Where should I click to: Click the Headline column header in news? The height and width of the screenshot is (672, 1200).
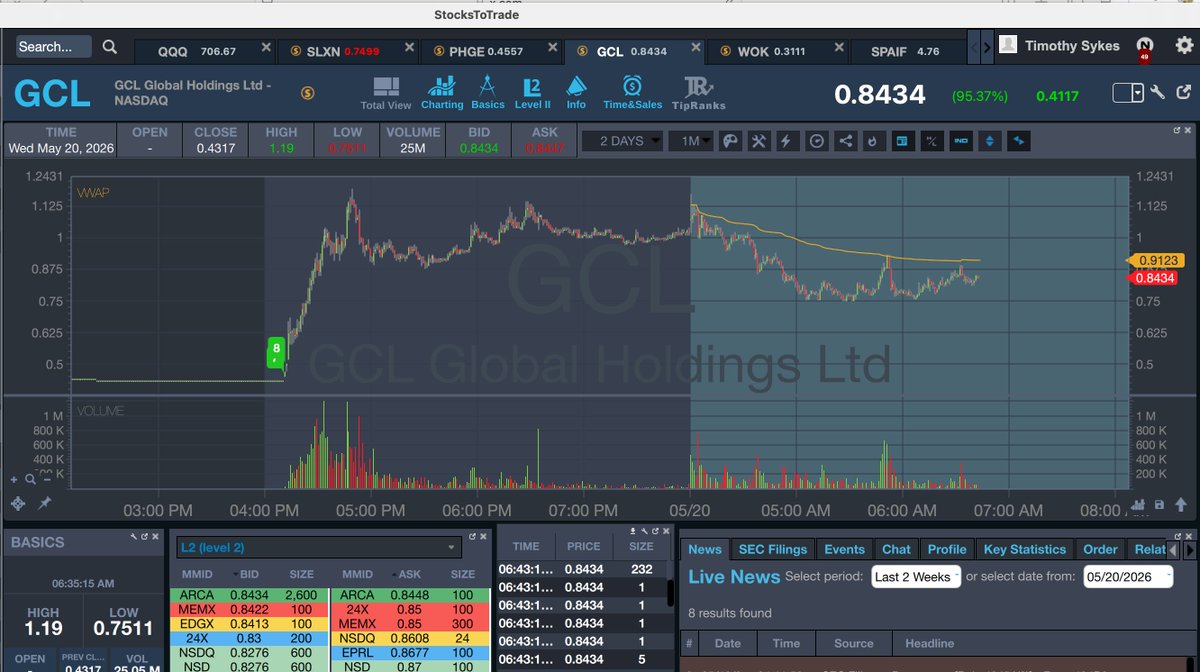click(929, 643)
